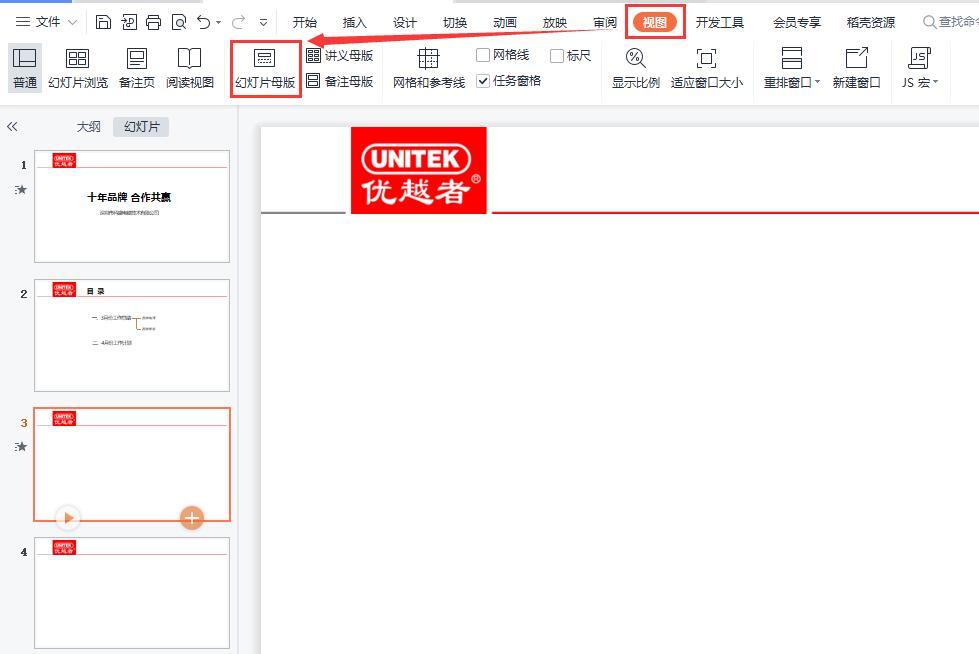Click the orange plus to add slide
The height and width of the screenshot is (654, 979).
(192, 517)
